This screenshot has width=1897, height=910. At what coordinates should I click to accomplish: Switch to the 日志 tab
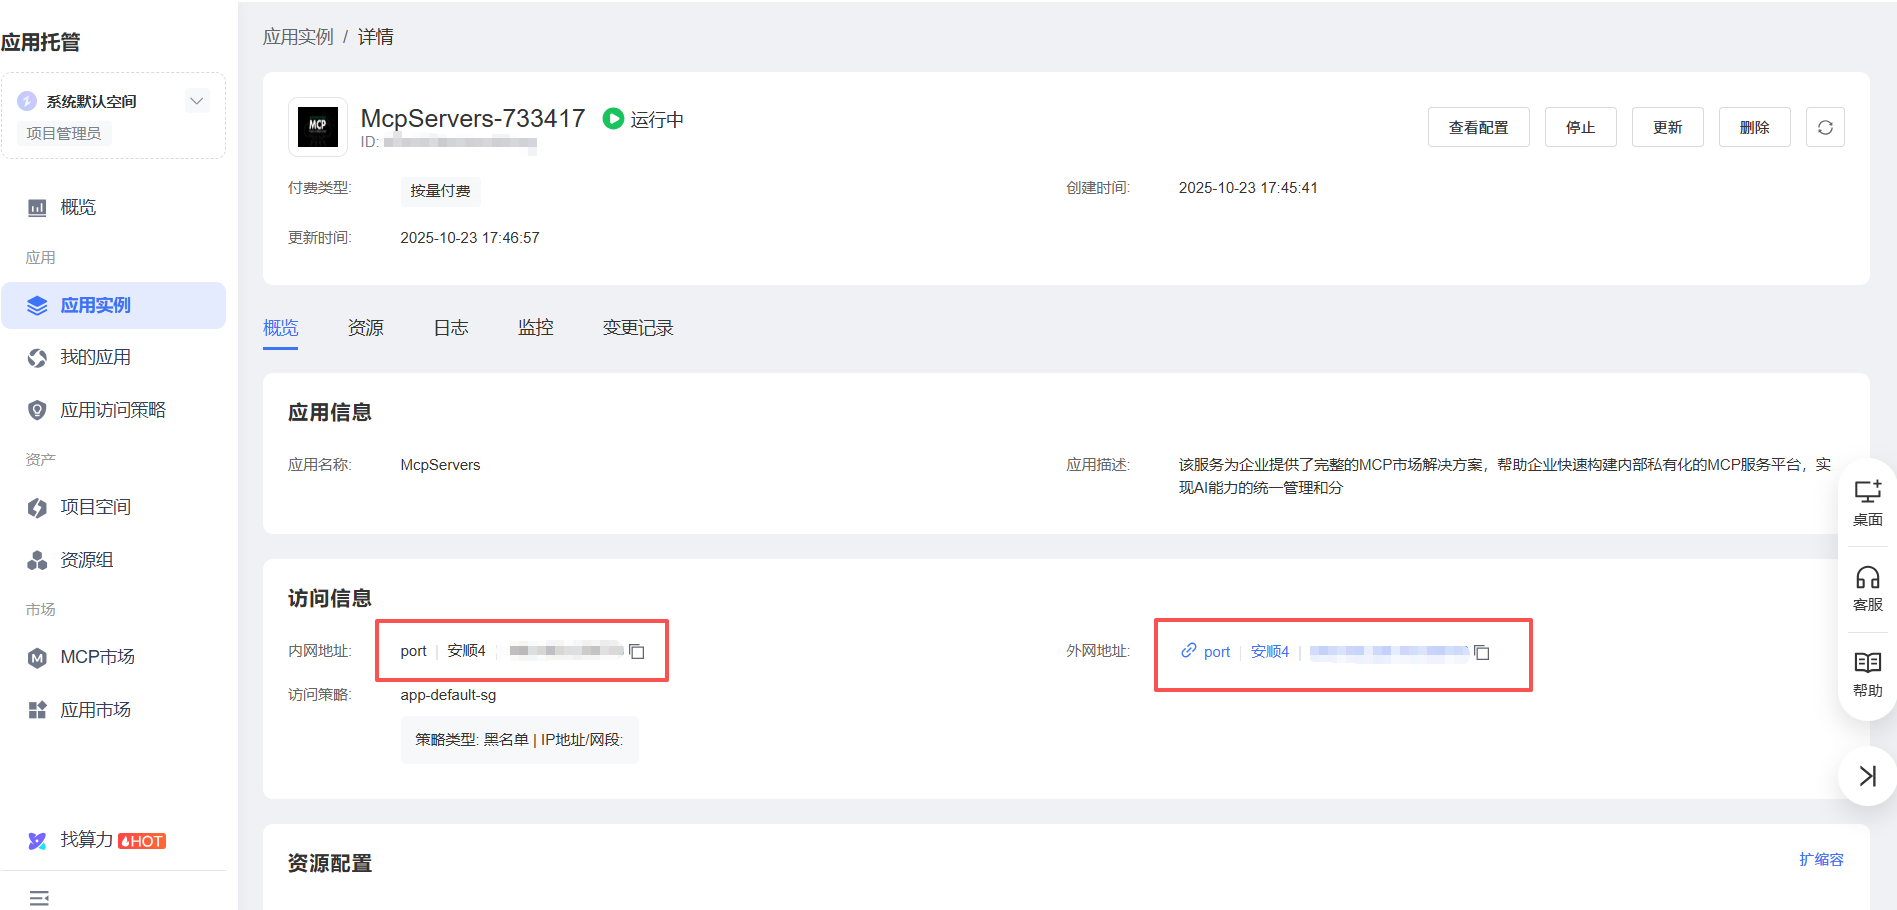[450, 328]
